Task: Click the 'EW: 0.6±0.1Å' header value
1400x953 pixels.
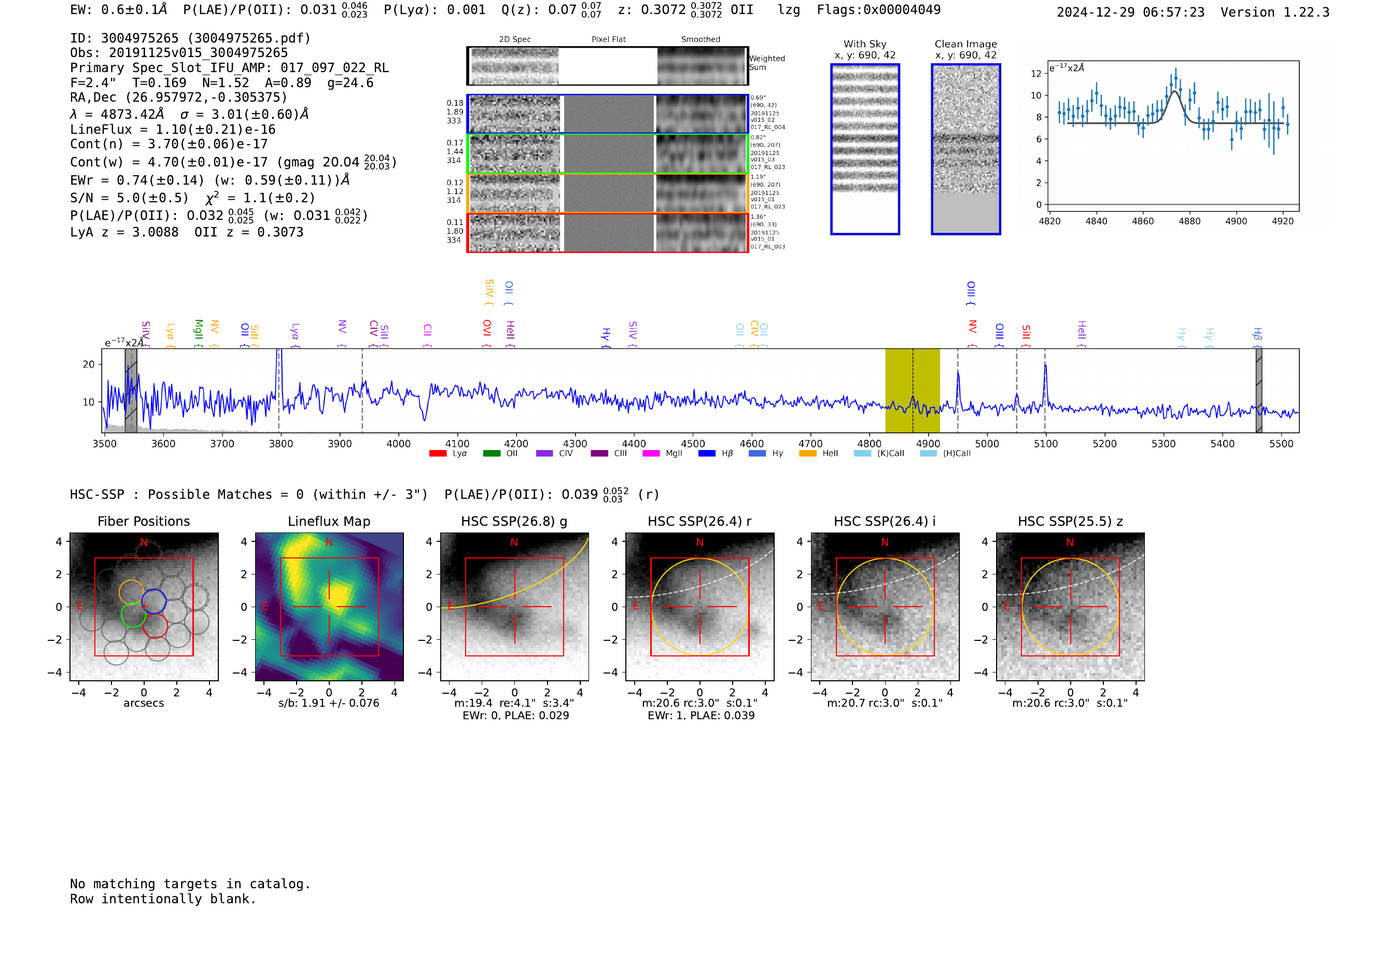Action: (119, 10)
